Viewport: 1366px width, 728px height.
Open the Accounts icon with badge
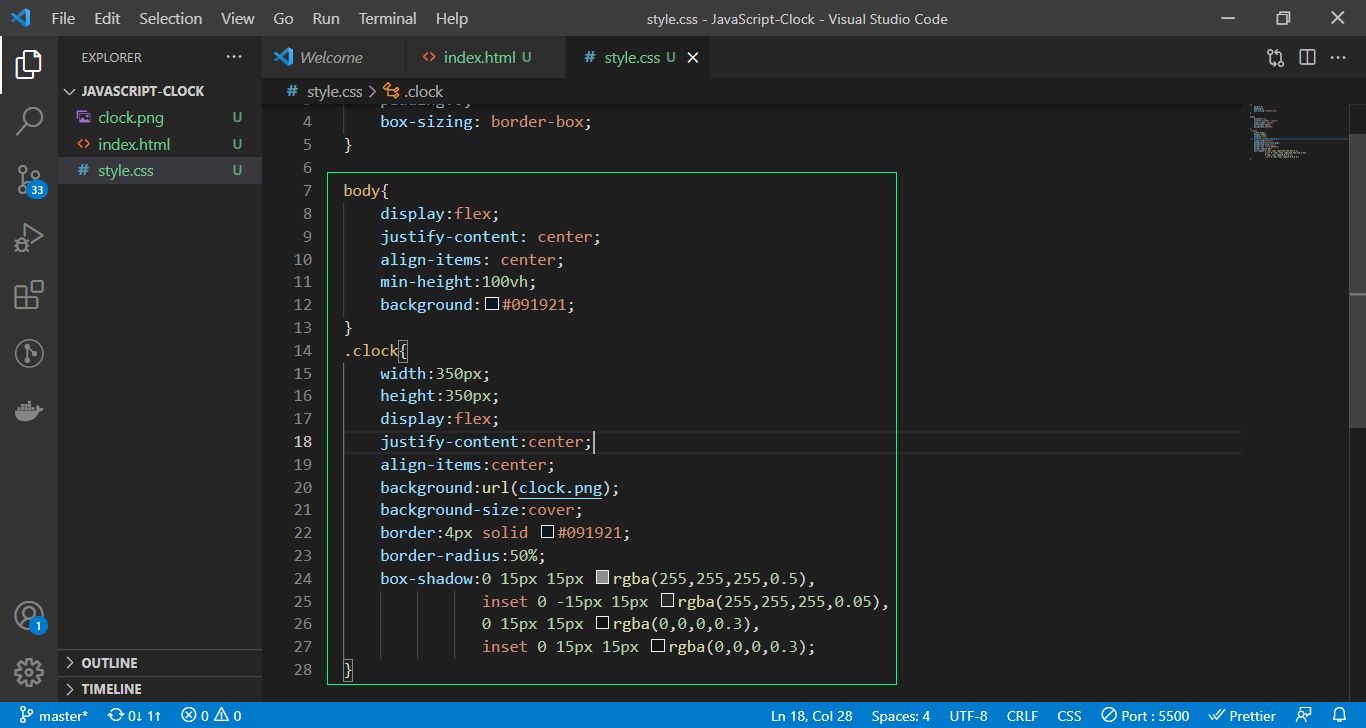[x=29, y=617]
